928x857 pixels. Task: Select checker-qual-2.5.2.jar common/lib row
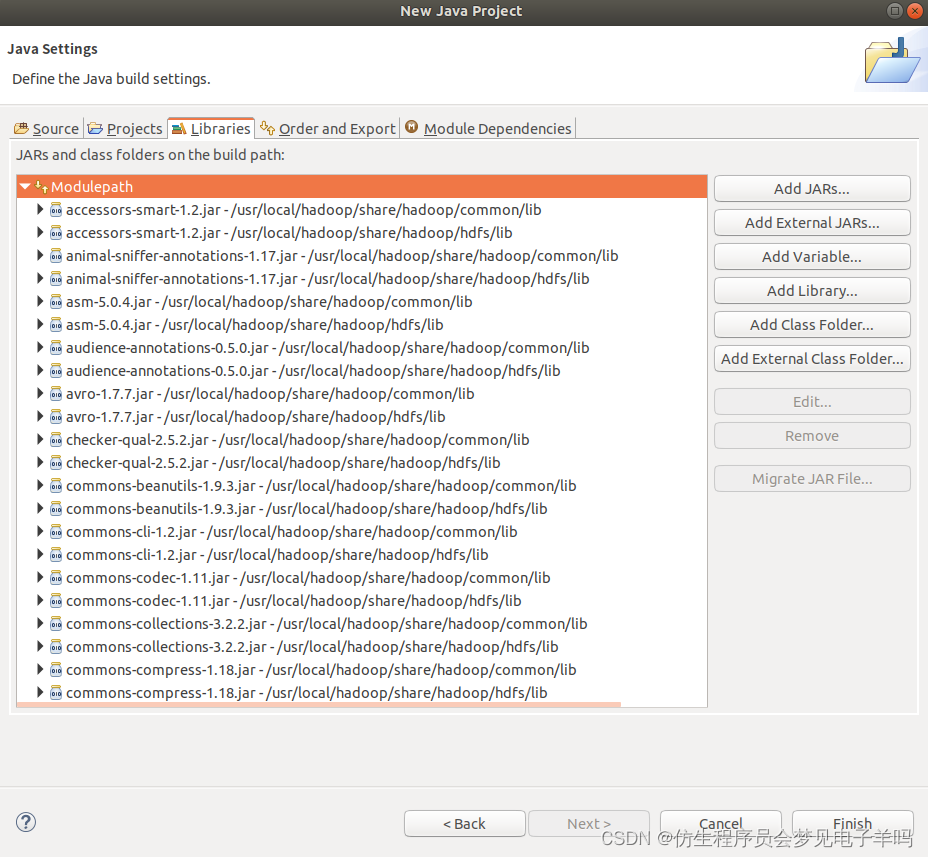click(362, 440)
